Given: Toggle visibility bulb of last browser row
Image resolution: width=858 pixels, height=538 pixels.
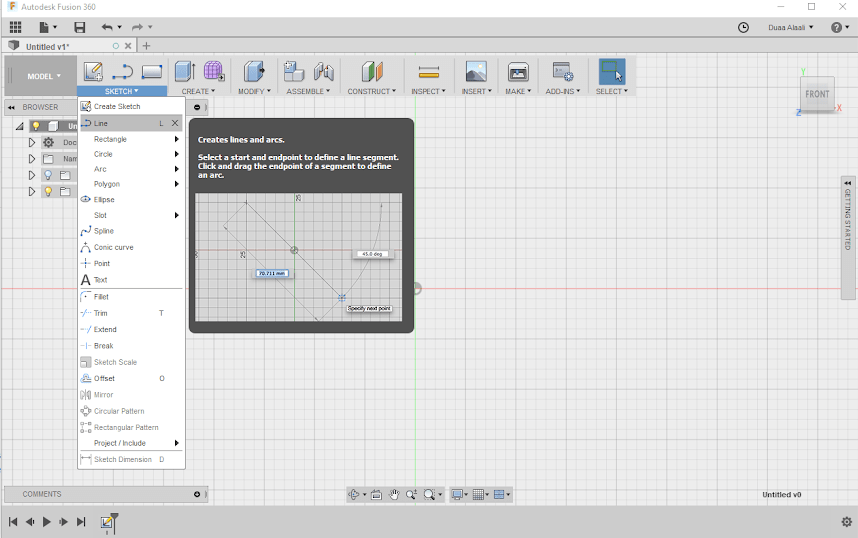Looking at the screenshot, I should [x=48, y=192].
